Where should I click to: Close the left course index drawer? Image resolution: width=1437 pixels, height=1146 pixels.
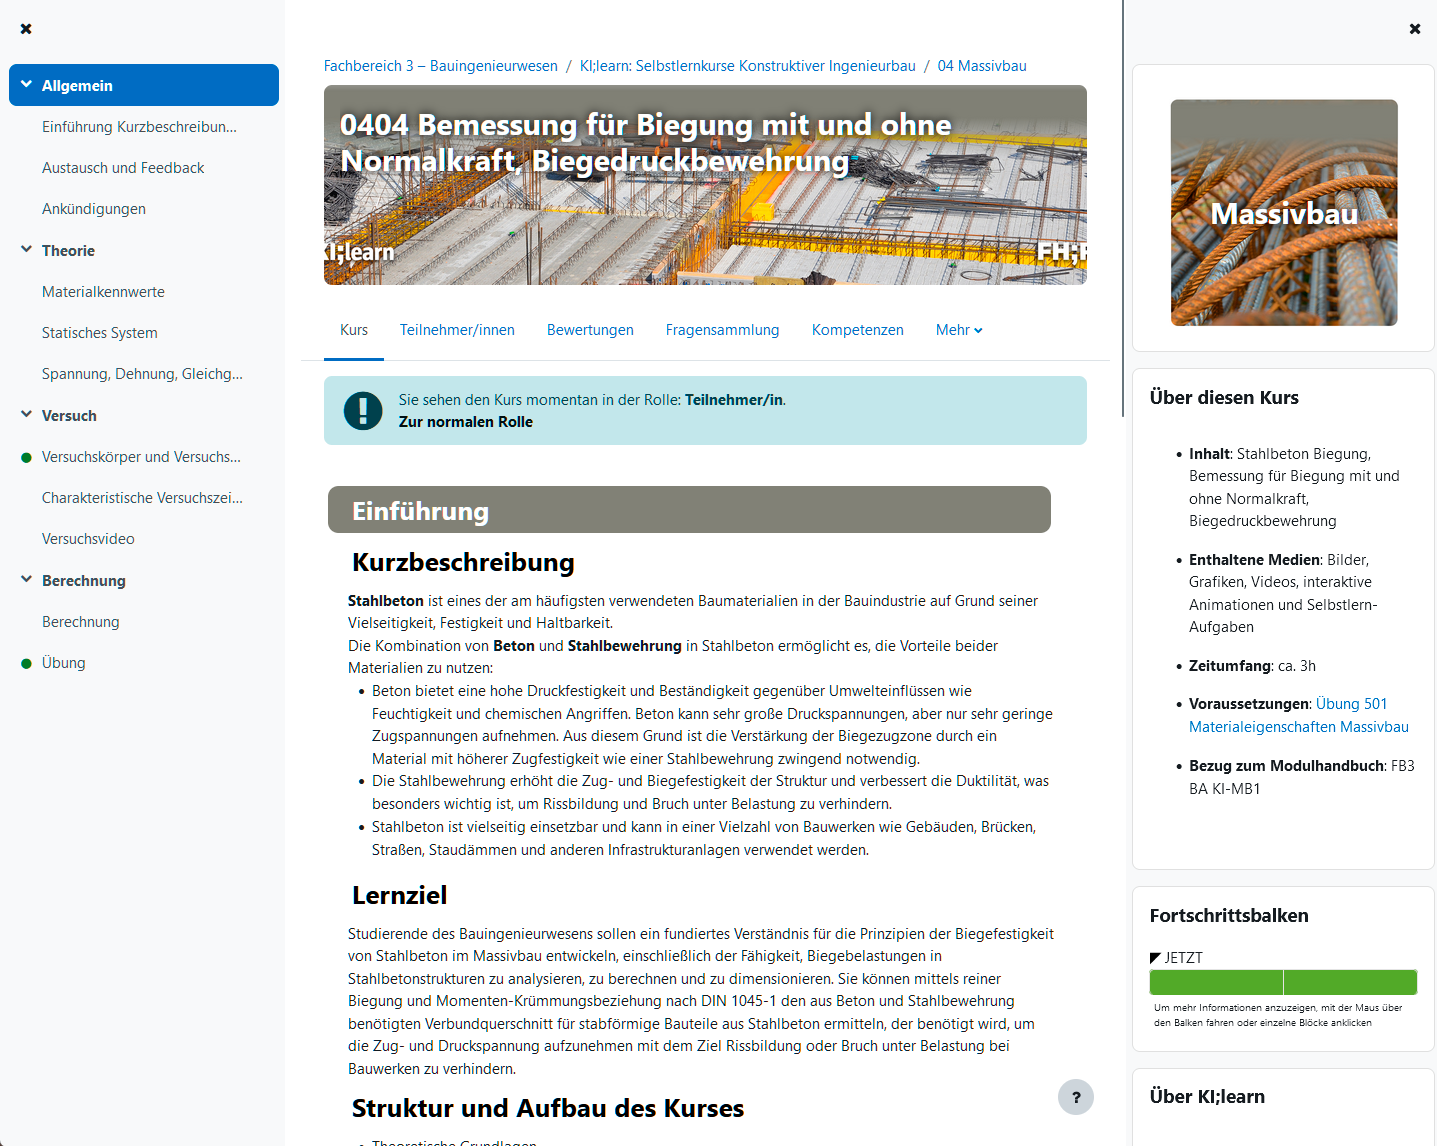pyautogui.click(x=26, y=29)
